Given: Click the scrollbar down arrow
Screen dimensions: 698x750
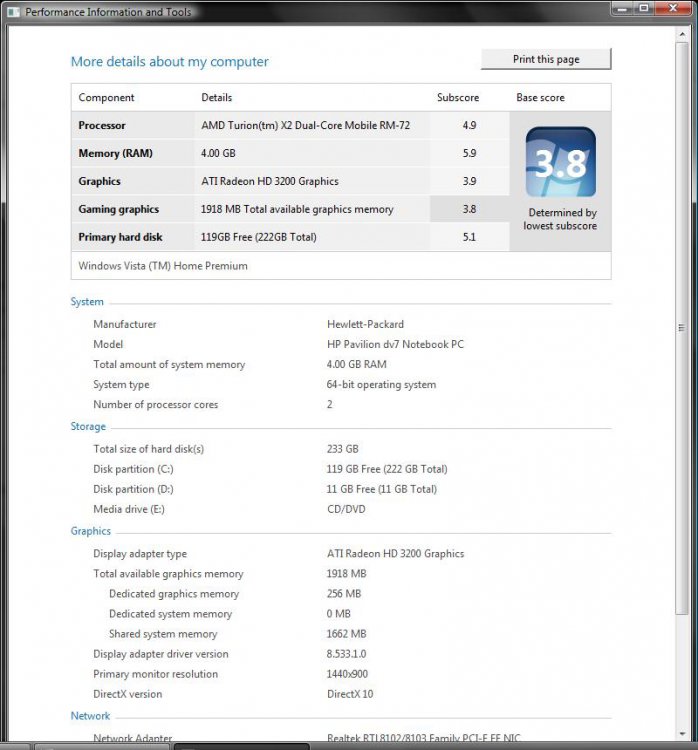Looking at the screenshot, I should 683,732.
